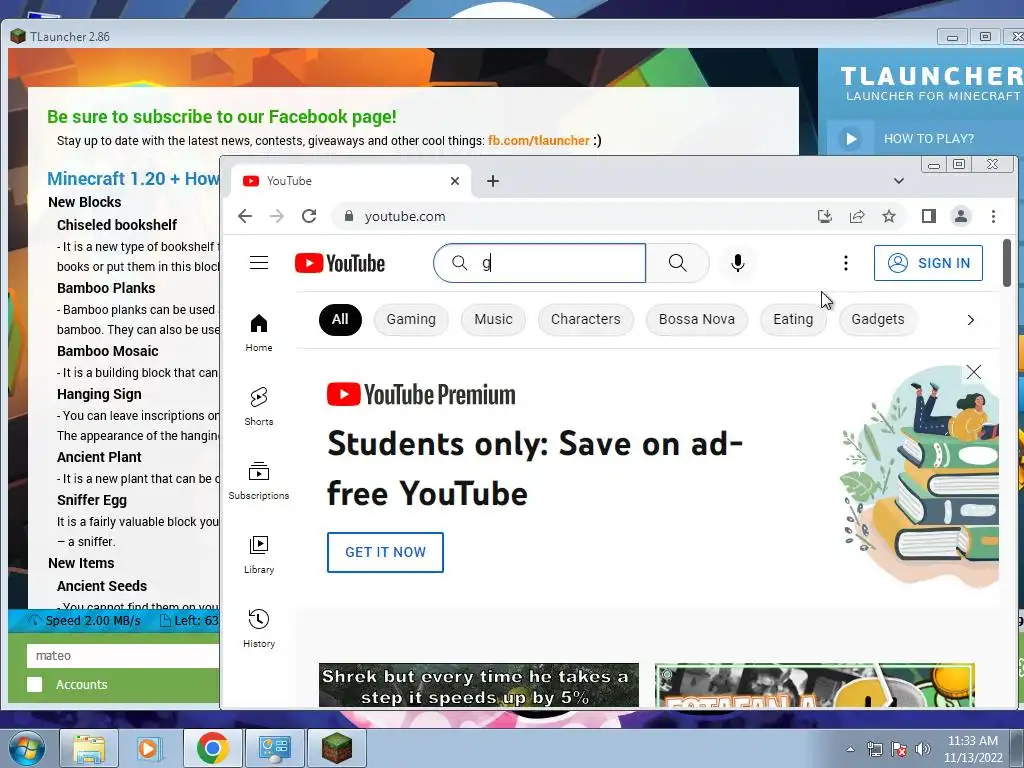
Task: Click the network tray icon
Action: click(874, 749)
